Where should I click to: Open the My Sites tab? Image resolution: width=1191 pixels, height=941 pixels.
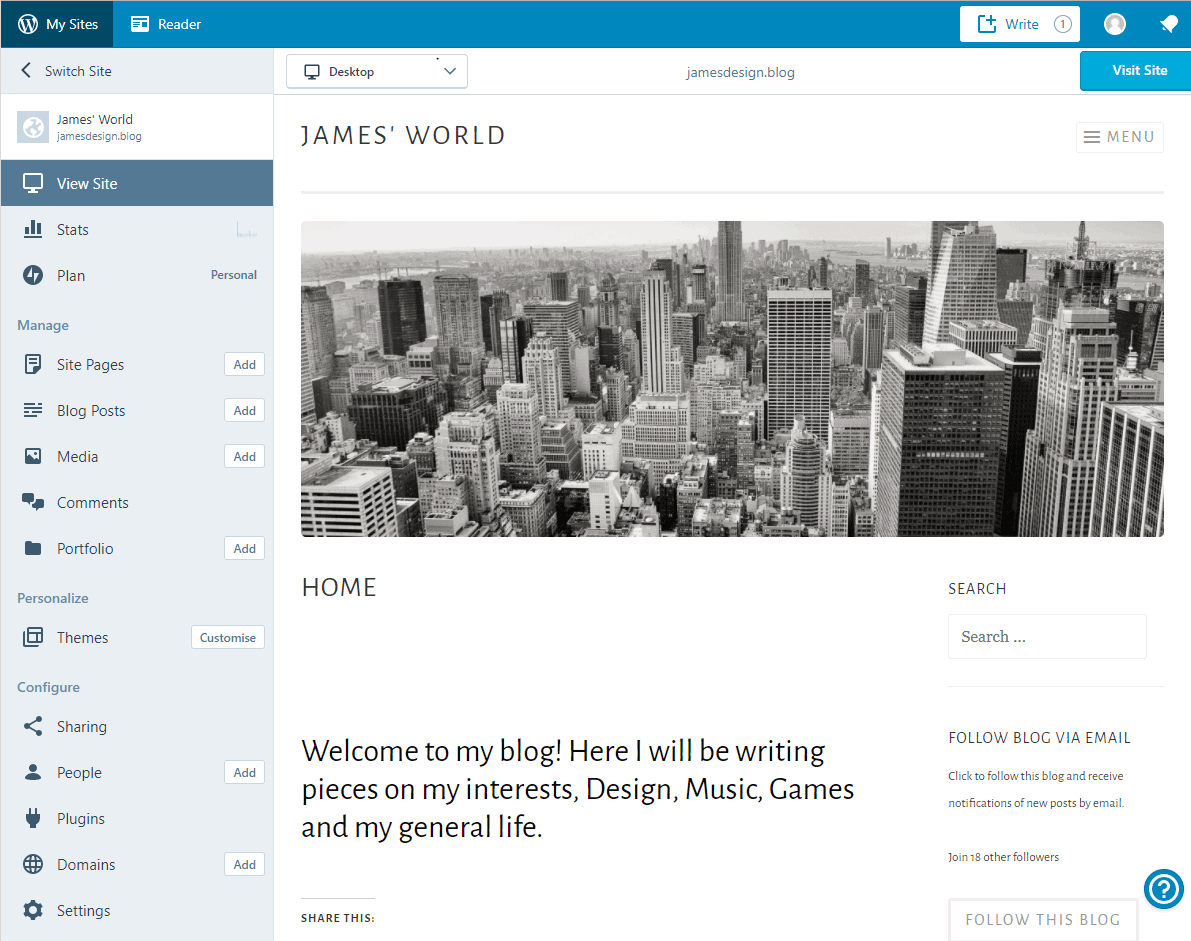tap(58, 24)
